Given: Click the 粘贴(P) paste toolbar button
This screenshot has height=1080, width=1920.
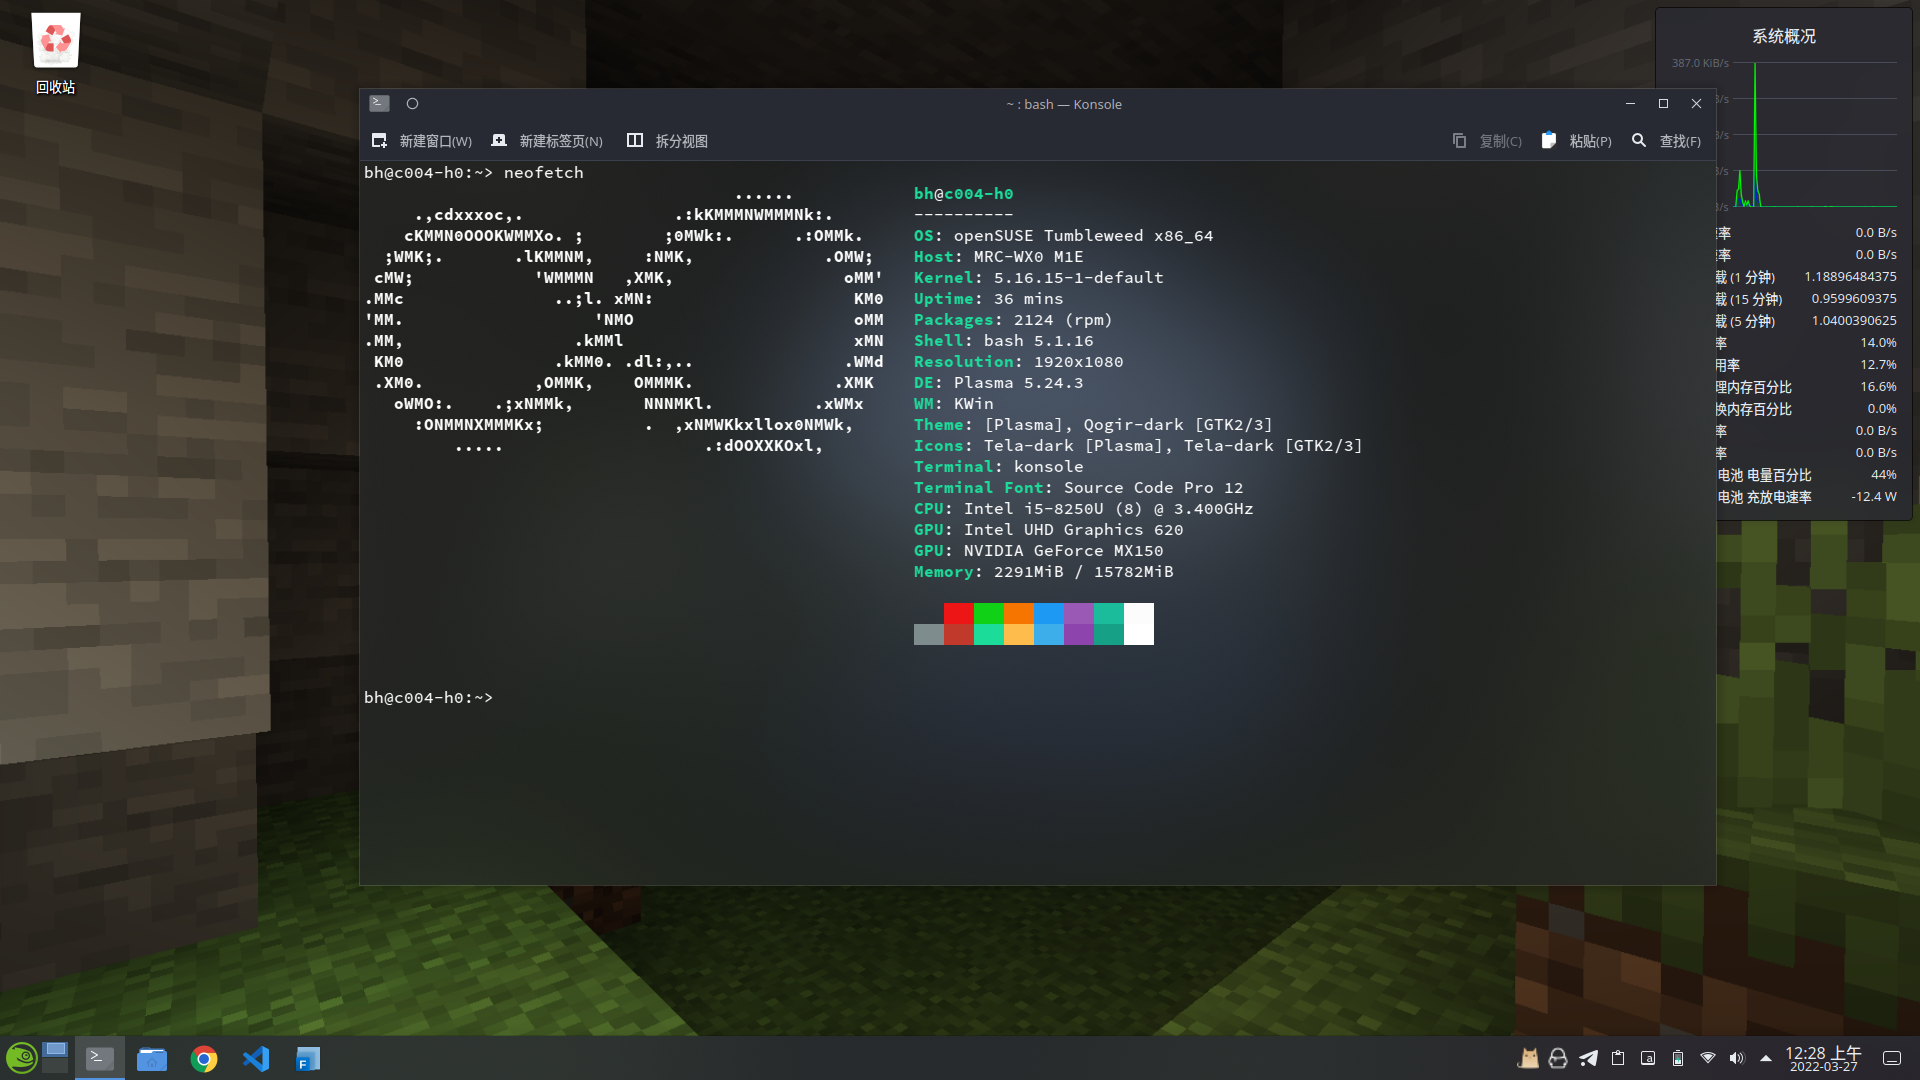Looking at the screenshot, I should [1577, 141].
